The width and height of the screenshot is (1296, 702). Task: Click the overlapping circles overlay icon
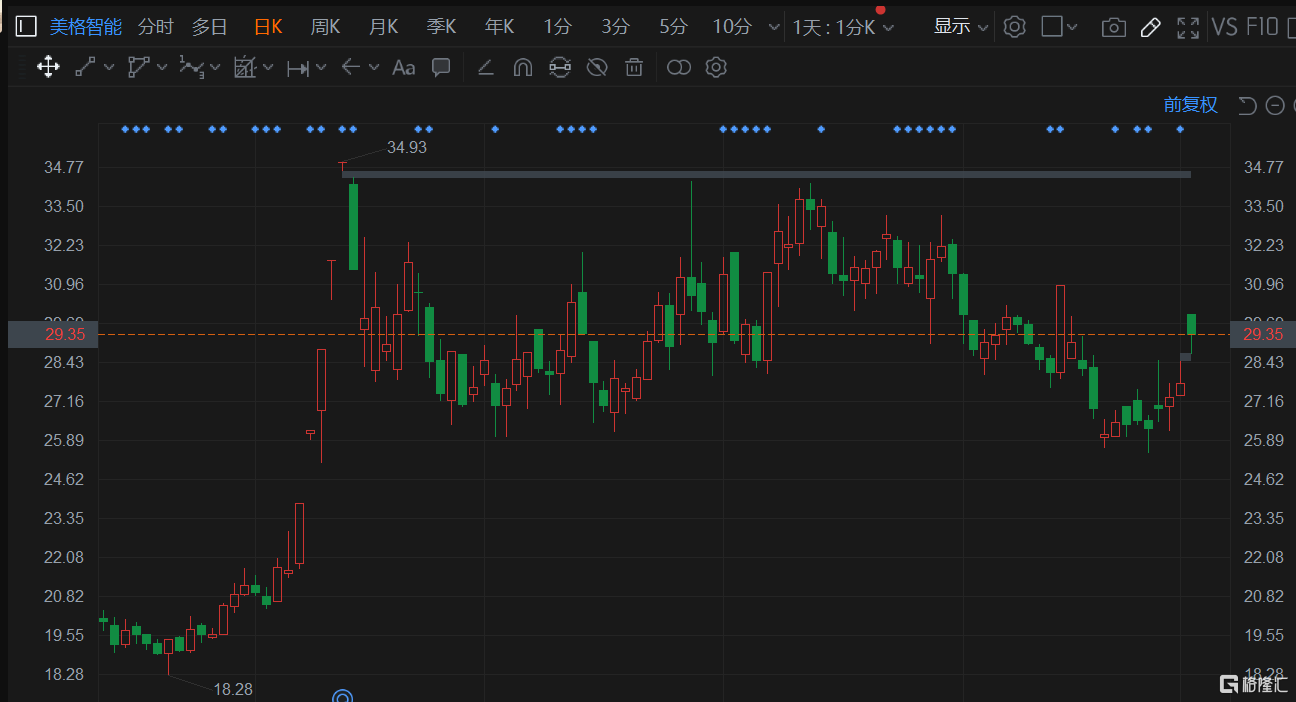click(x=679, y=68)
